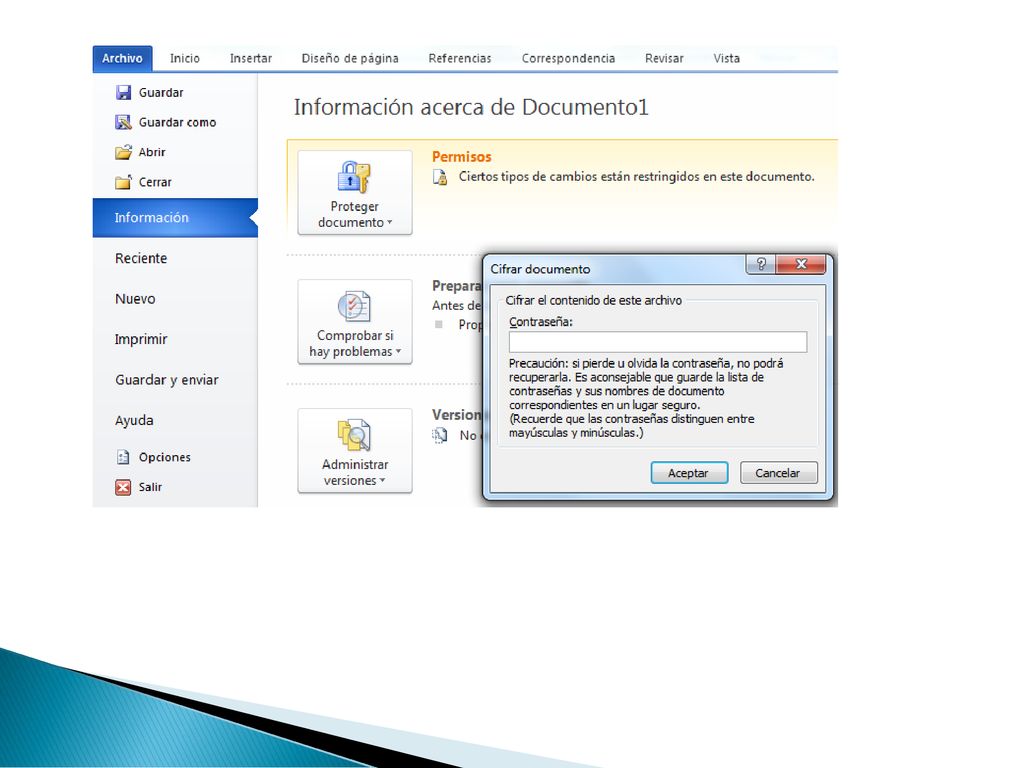Click the Guardar como icon
This screenshot has width=1024, height=768.
[x=123, y=122]
